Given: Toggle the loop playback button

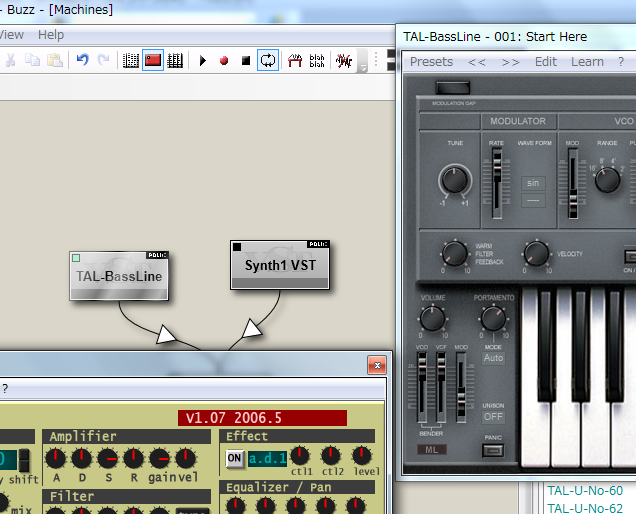Looking at the screenshot, I should coord(268,61).
